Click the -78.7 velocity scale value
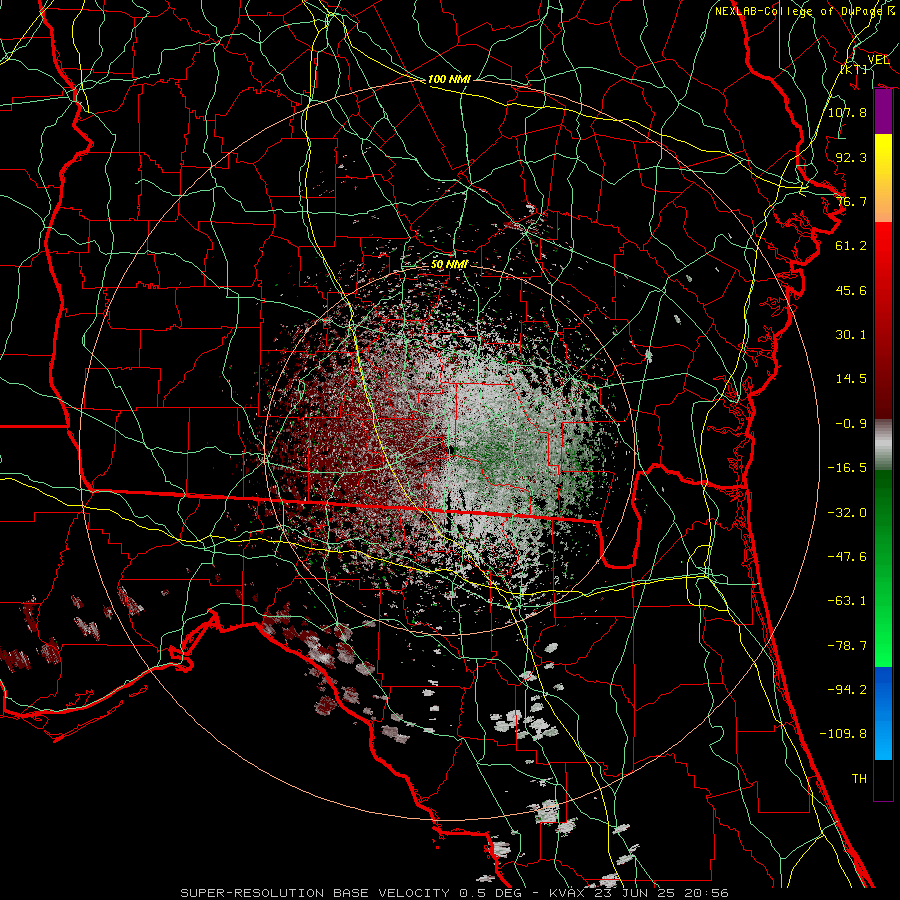The height and width of the screenshot is (900, 900). click(847, 646)
